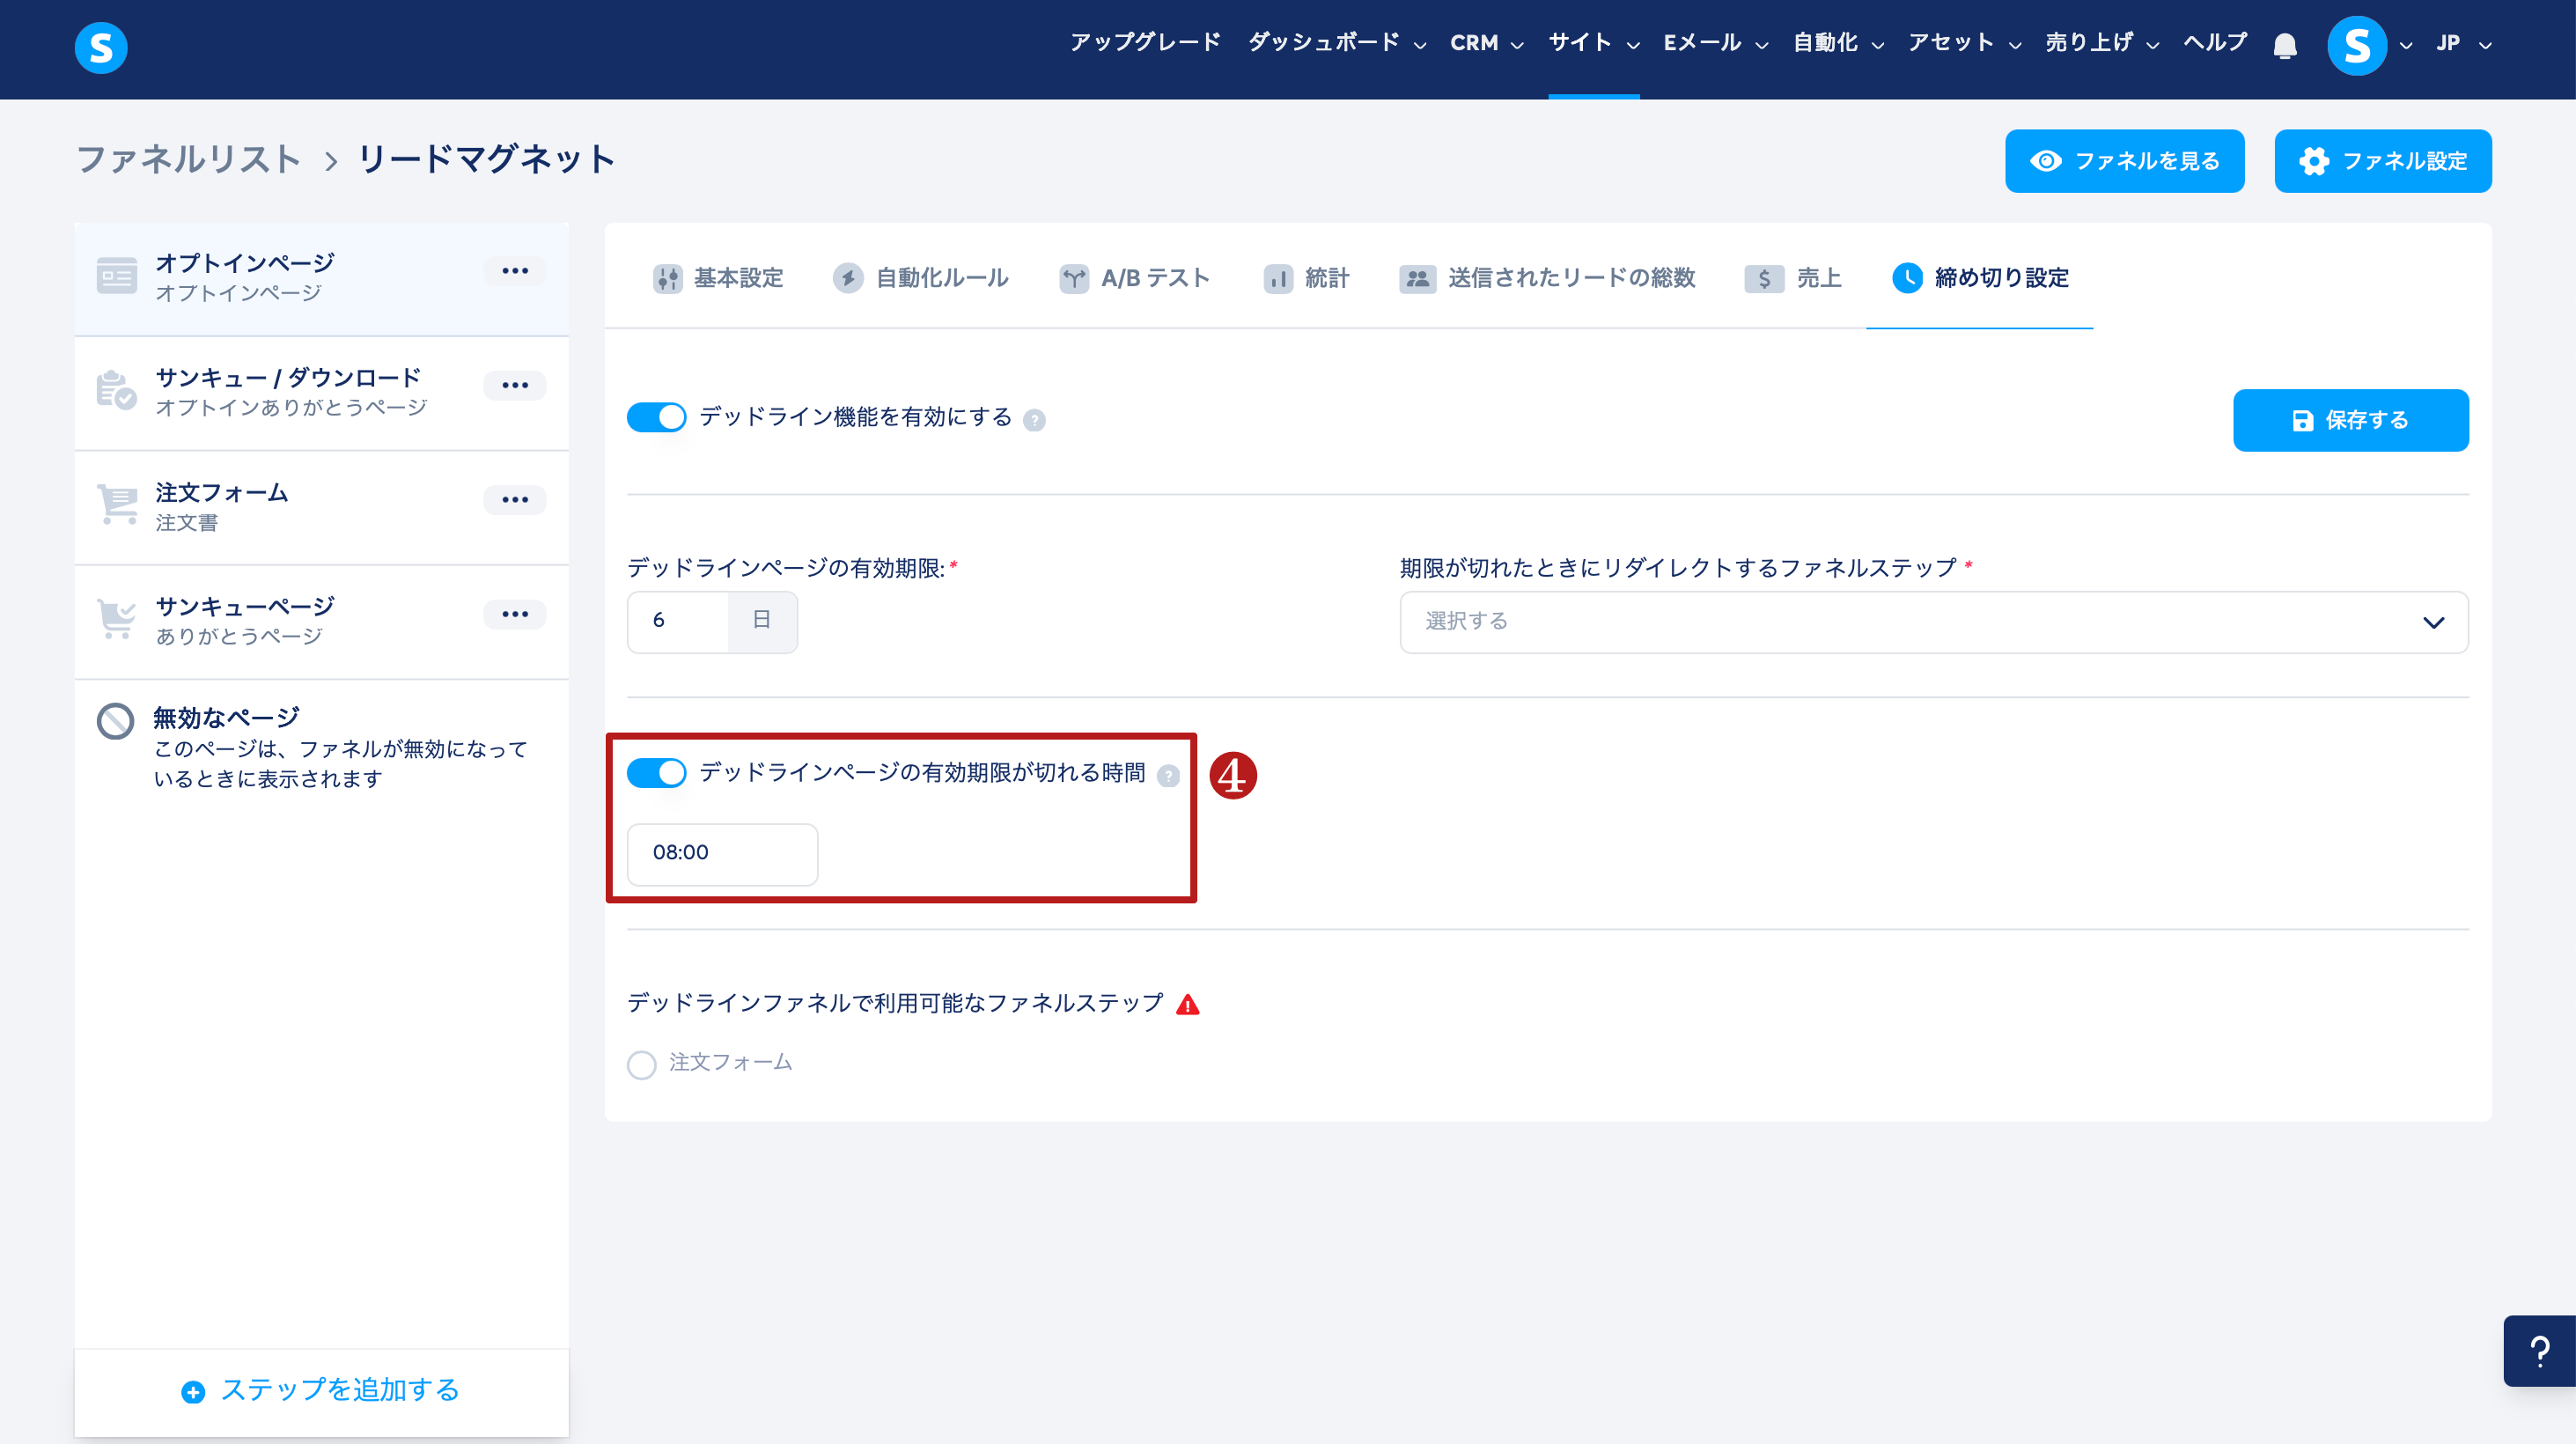Click red warning icon near ファネルステップ
The height and width of the screenshot is (1444, 2576).
tap(1187, 1005)
